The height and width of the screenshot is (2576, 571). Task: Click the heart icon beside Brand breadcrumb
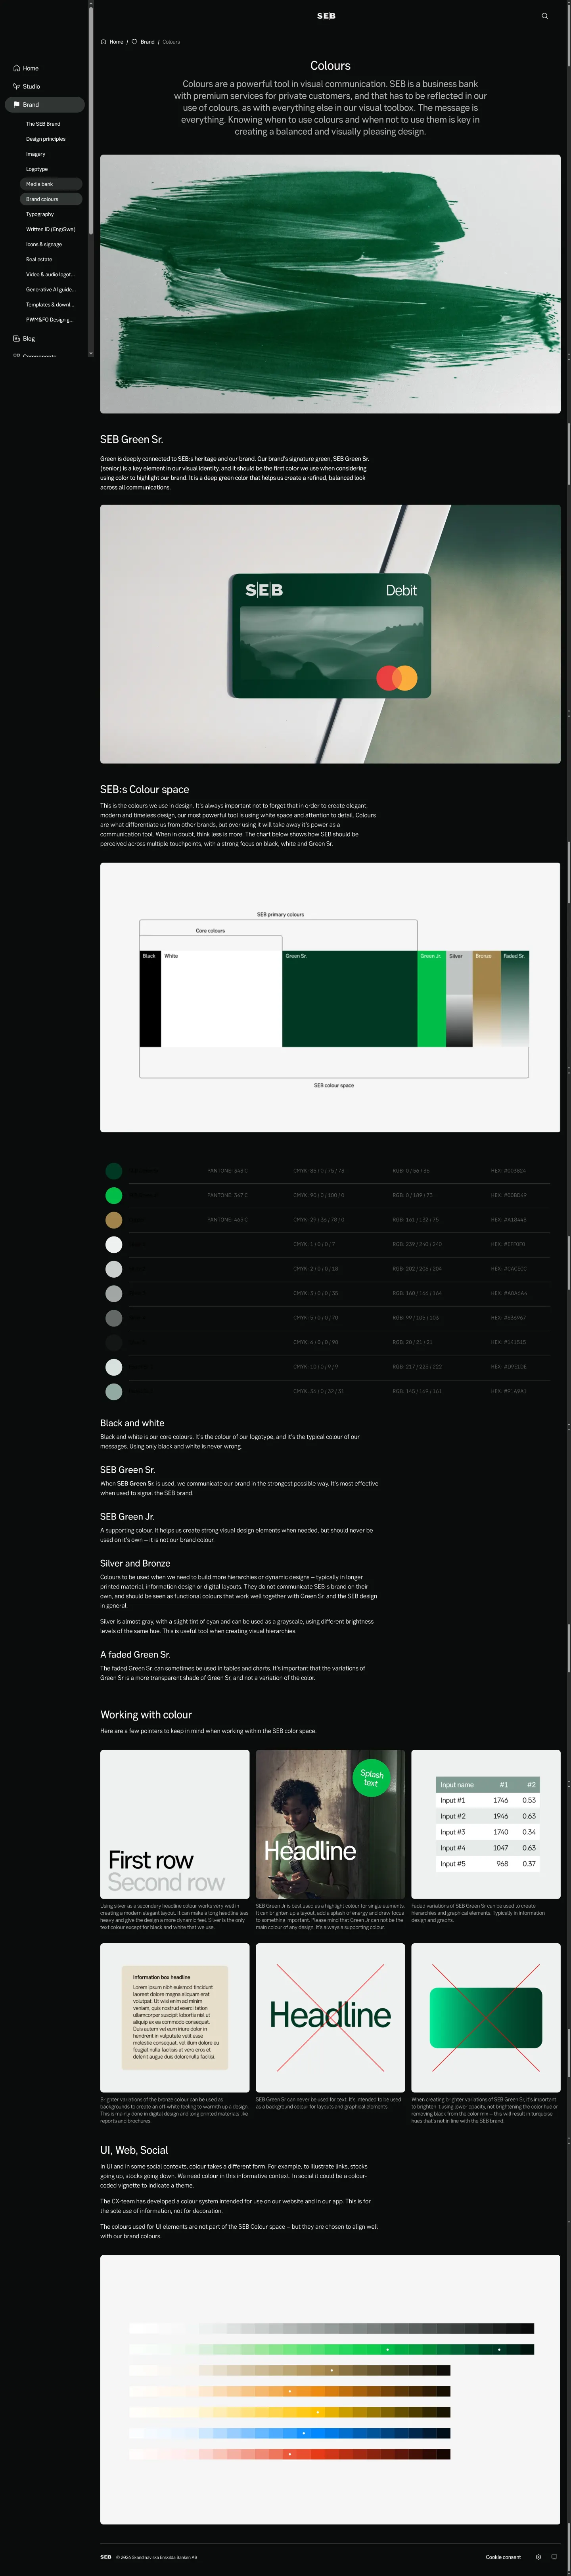[135, 42]
